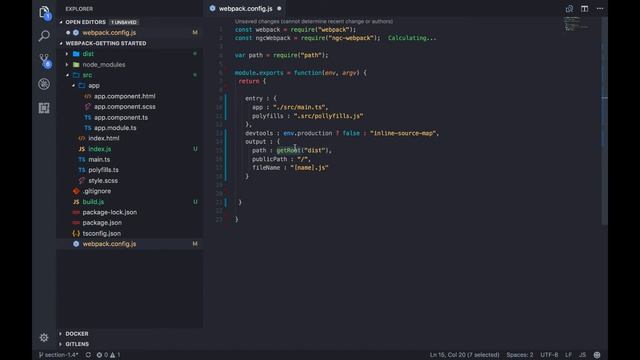Image resolution: width=640 pixels, height=360 pixels.
Task: Click the UTF-8 encoding indicator
Action: point(549,355)
